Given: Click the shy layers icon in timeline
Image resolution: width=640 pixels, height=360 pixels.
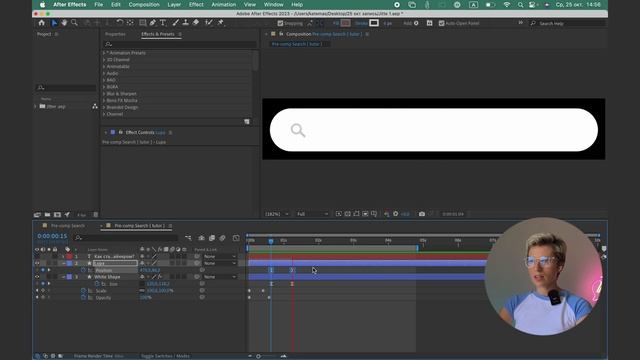Looking at the screenshot, I should (x=201, y=238).
